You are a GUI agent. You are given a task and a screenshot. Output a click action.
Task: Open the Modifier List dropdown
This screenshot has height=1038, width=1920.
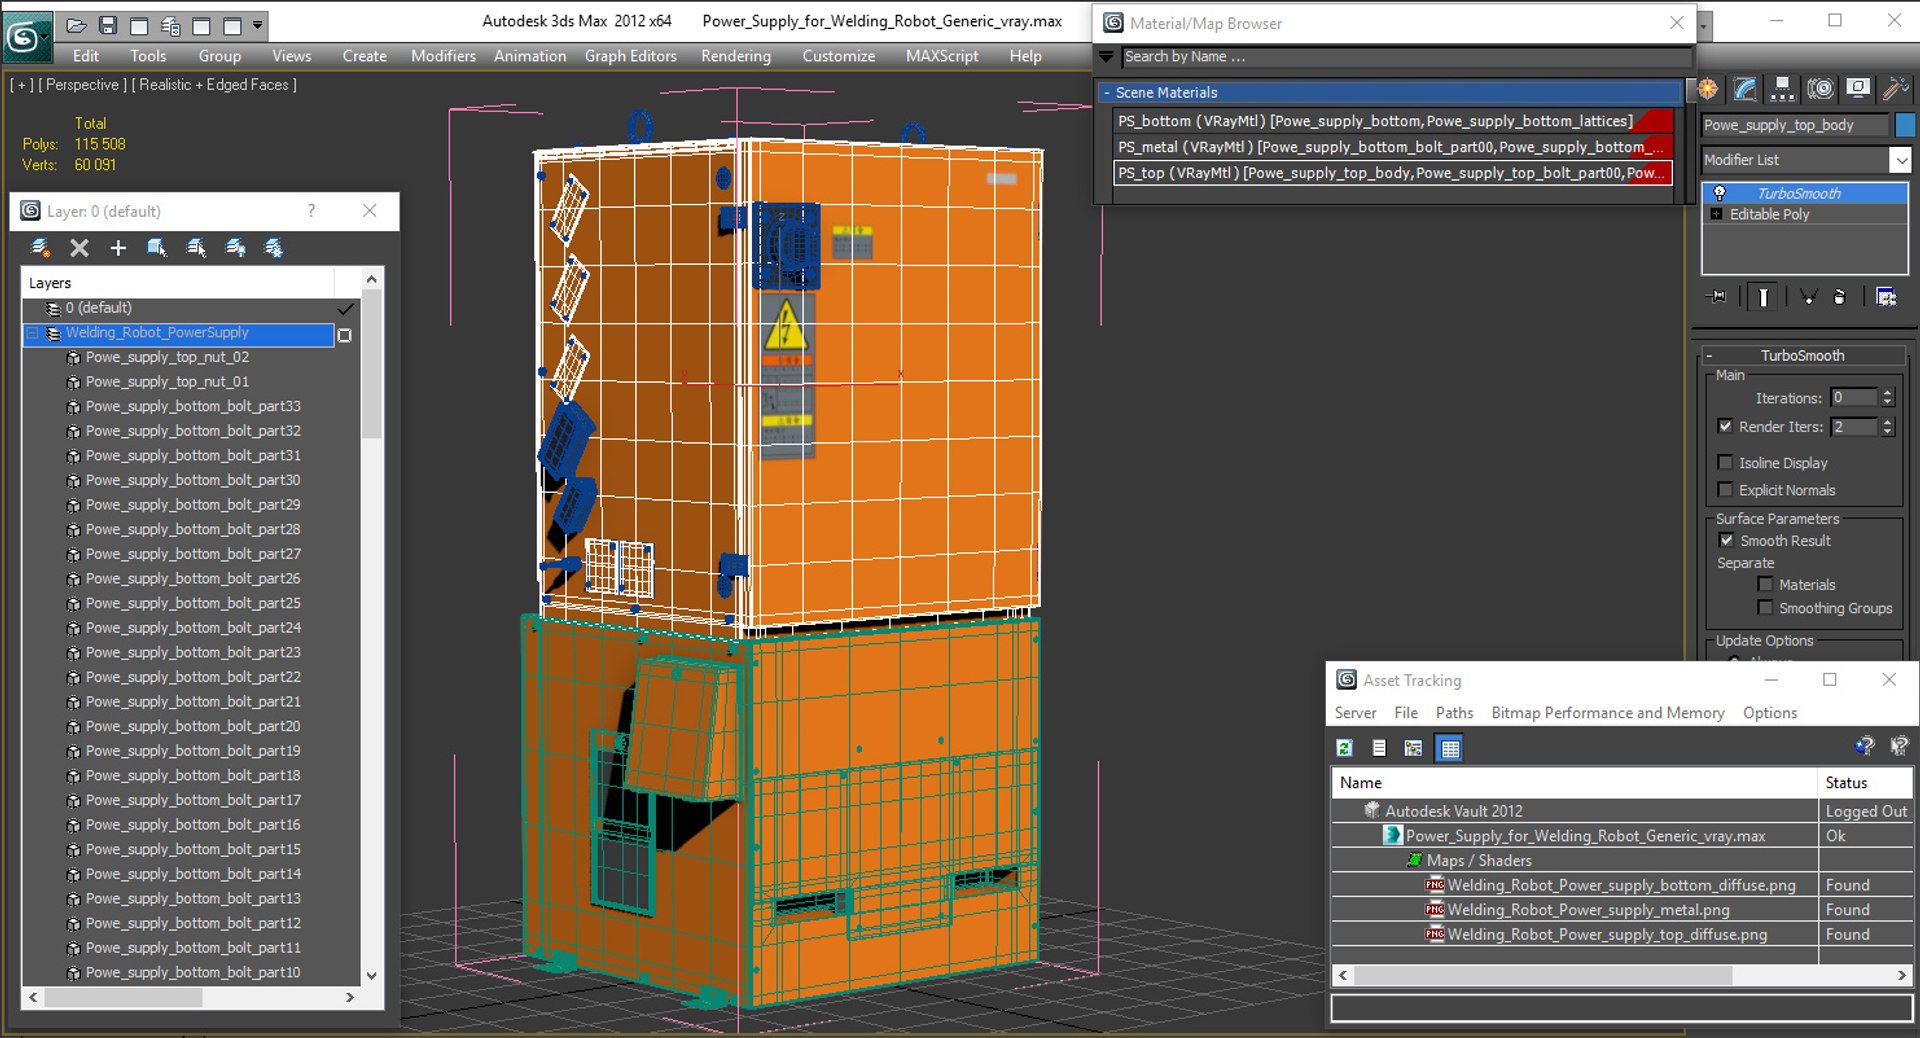point(1900,160)
